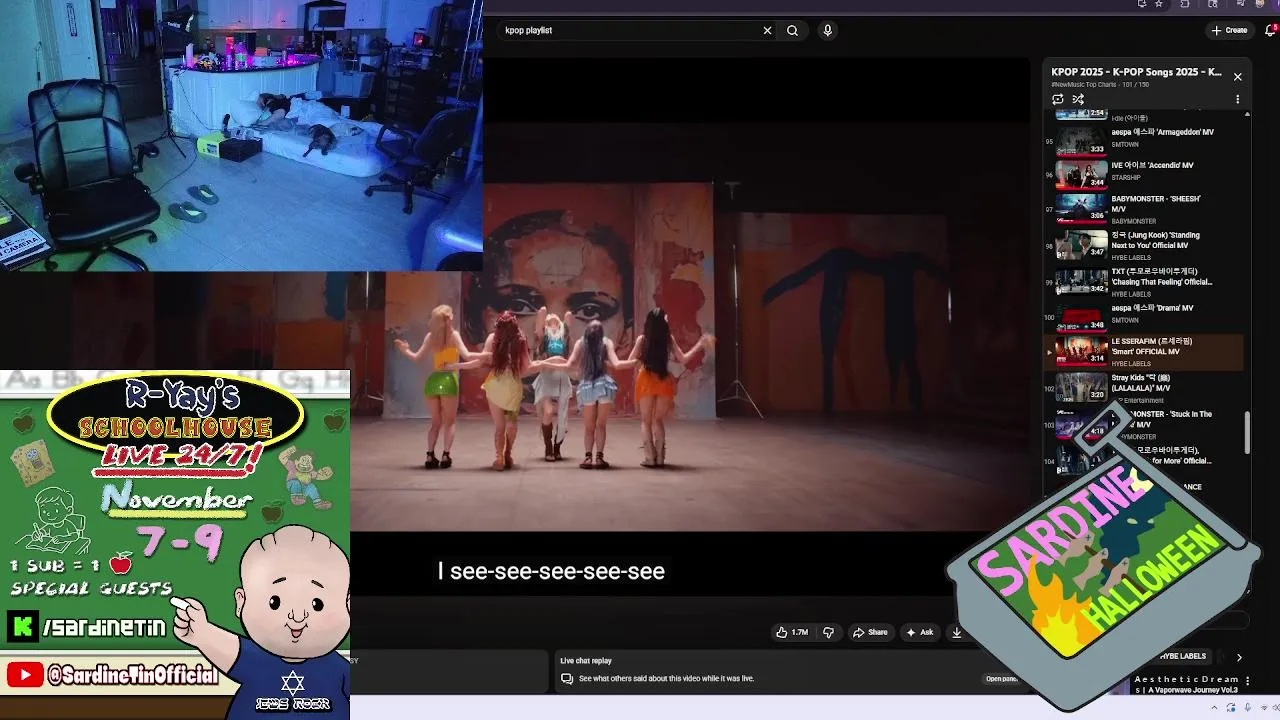Select LE SSERAFIM 'Smart' OFFICIAL MV title
The height and width of the screenshot is (720, 1280).
click(x=1151, y=346)
